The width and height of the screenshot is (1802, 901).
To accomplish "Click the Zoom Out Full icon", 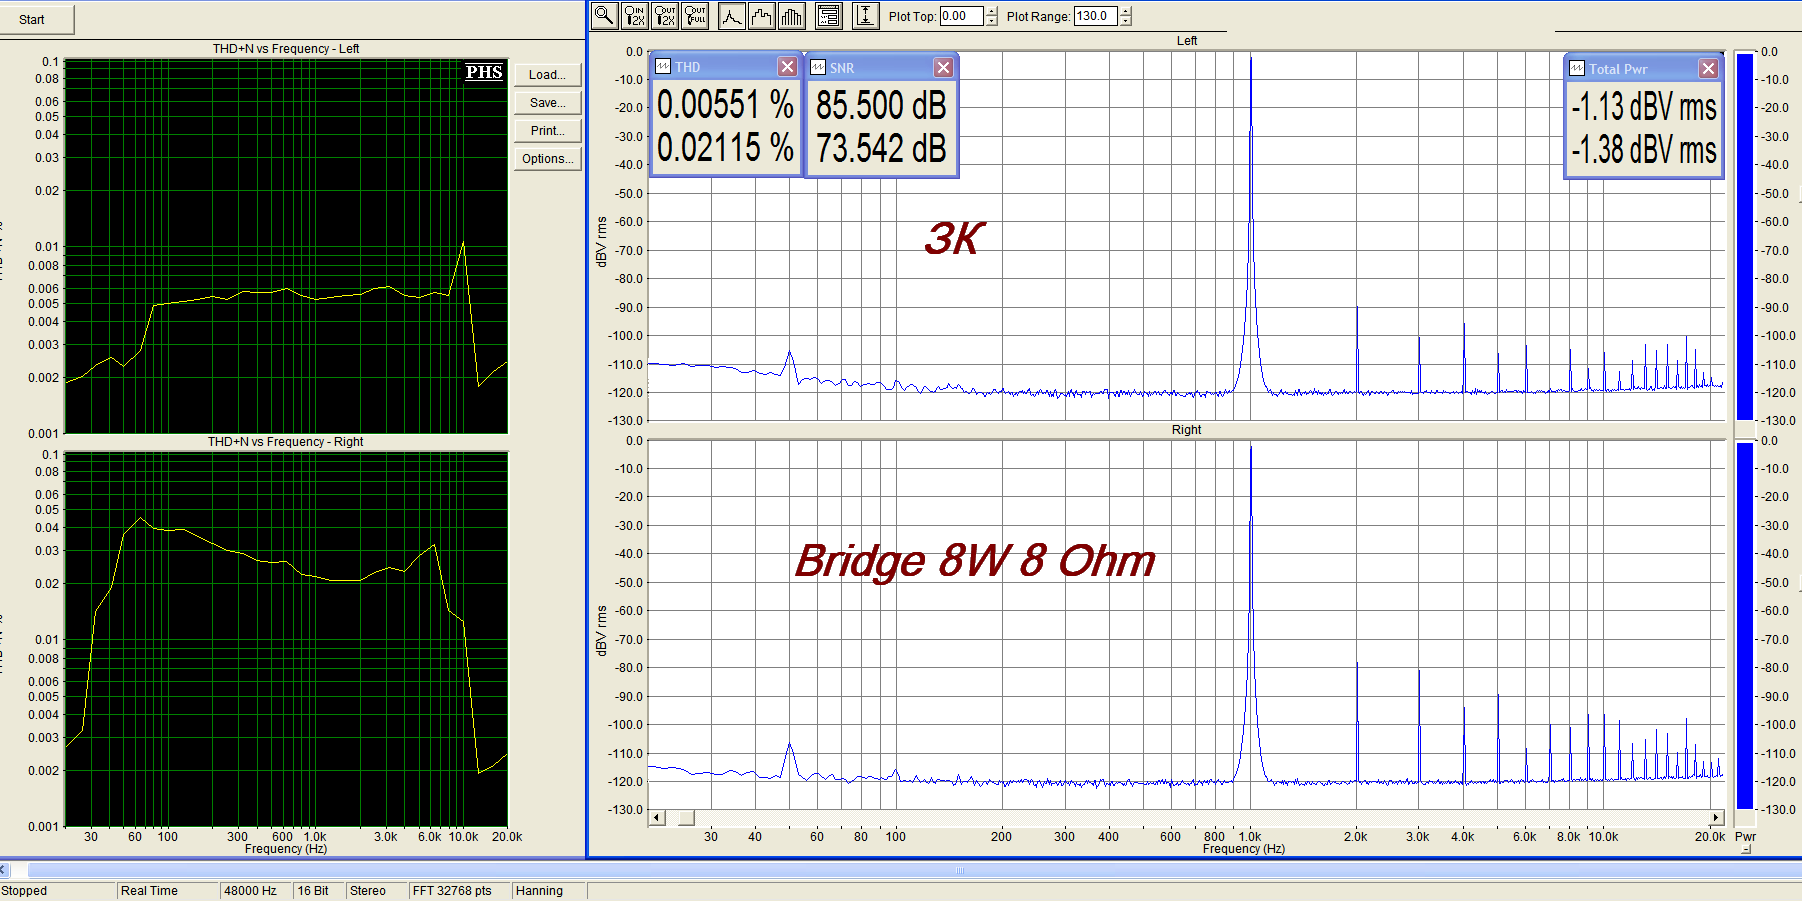I will pyautogui.click(x=695, y=15).
